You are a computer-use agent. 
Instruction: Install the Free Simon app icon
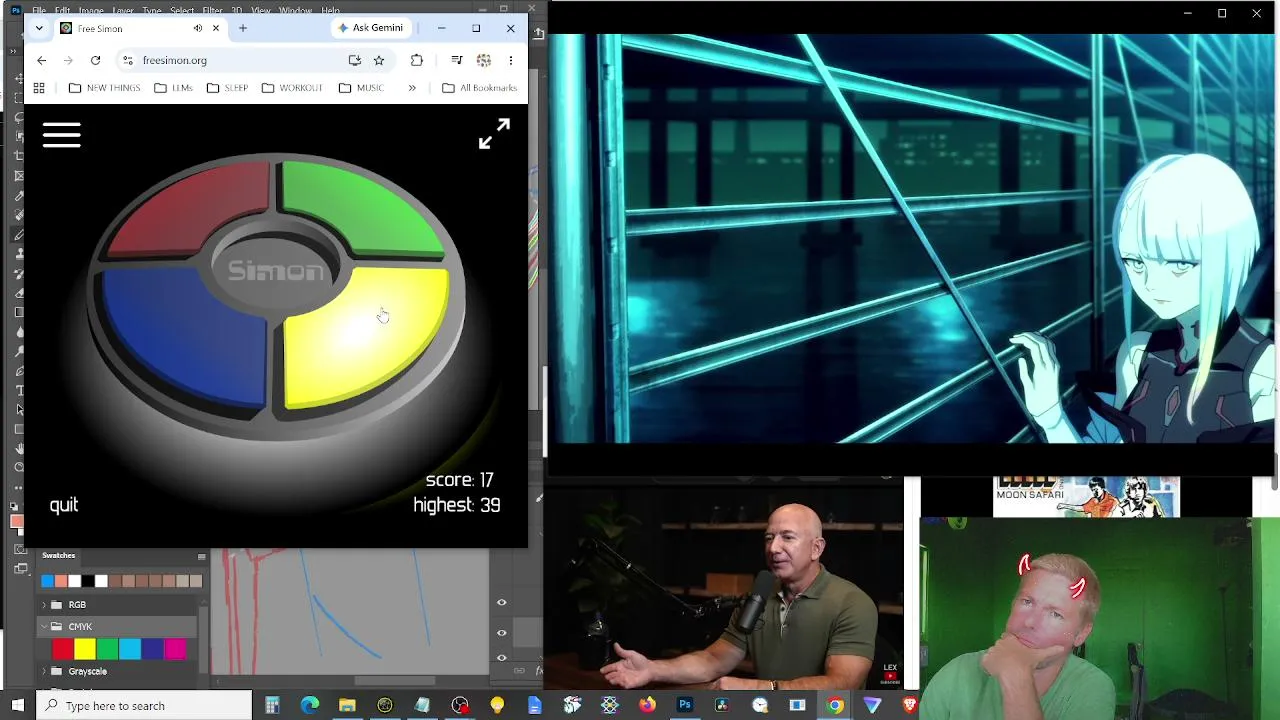point(354,60)
